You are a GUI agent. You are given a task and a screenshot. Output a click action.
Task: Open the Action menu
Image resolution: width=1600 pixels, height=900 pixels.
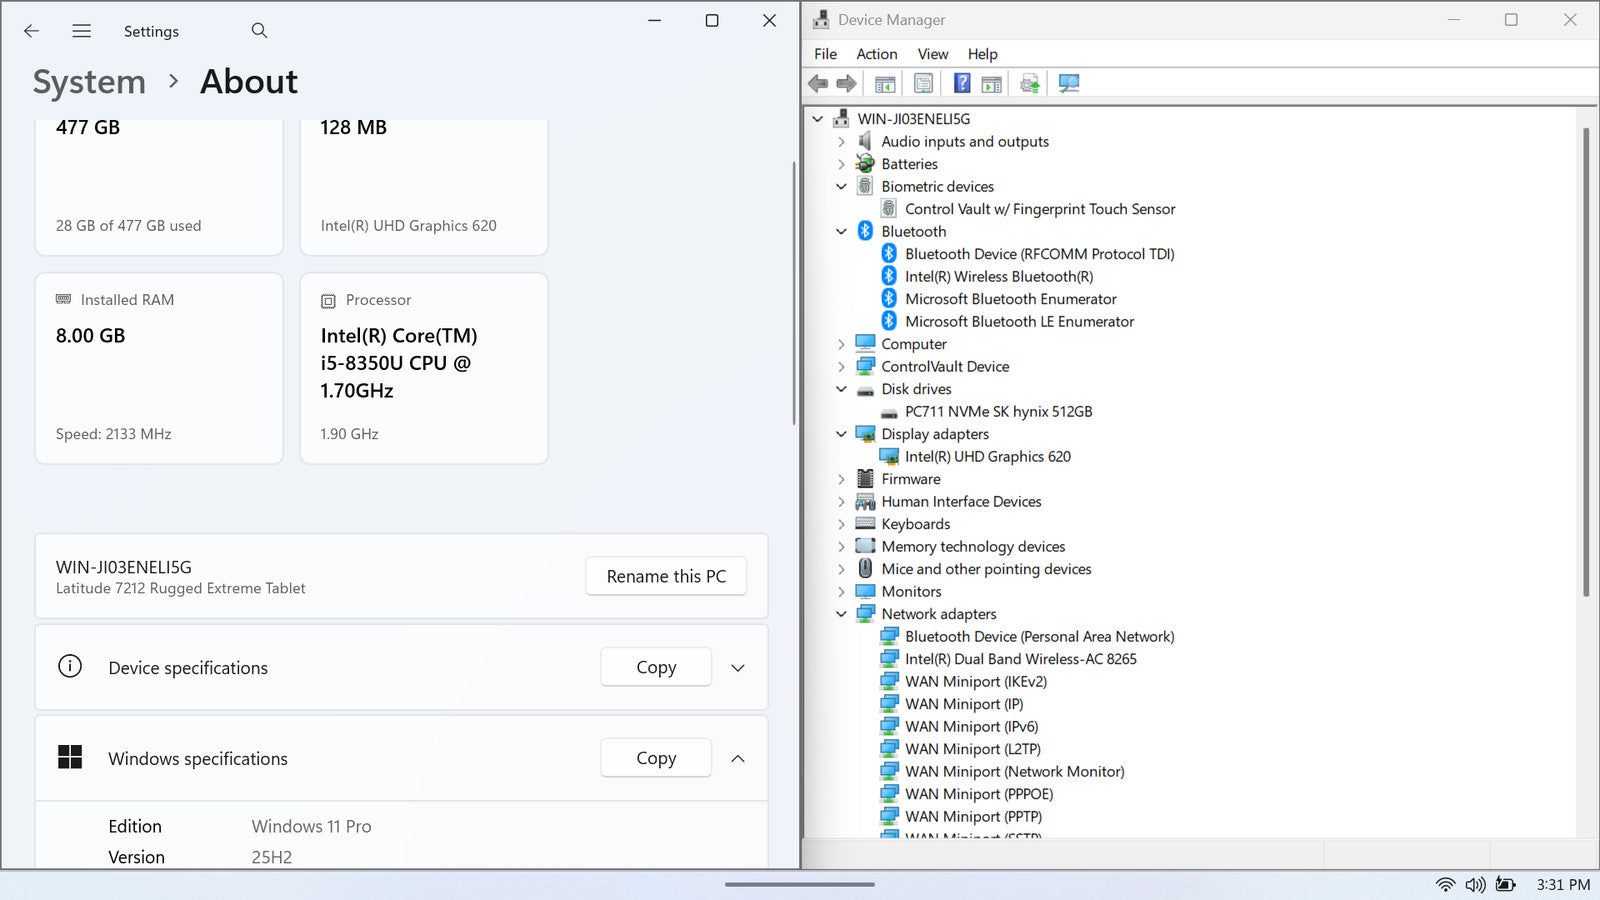point(876,54)
